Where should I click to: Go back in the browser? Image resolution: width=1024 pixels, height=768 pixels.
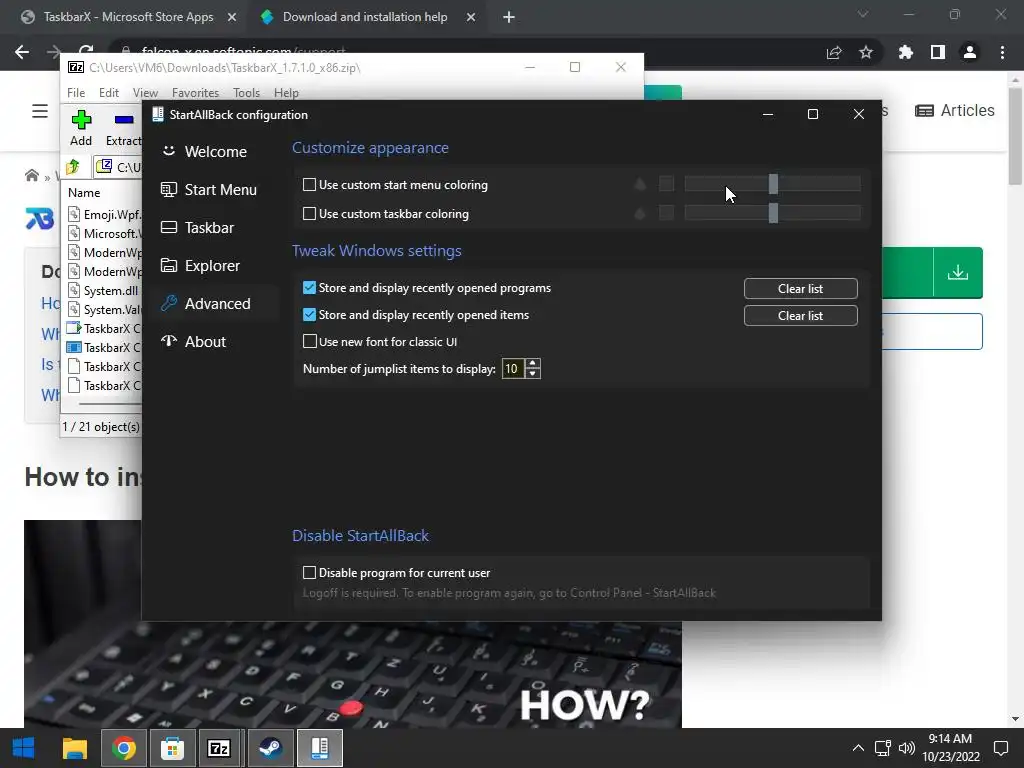click(22, 52)
